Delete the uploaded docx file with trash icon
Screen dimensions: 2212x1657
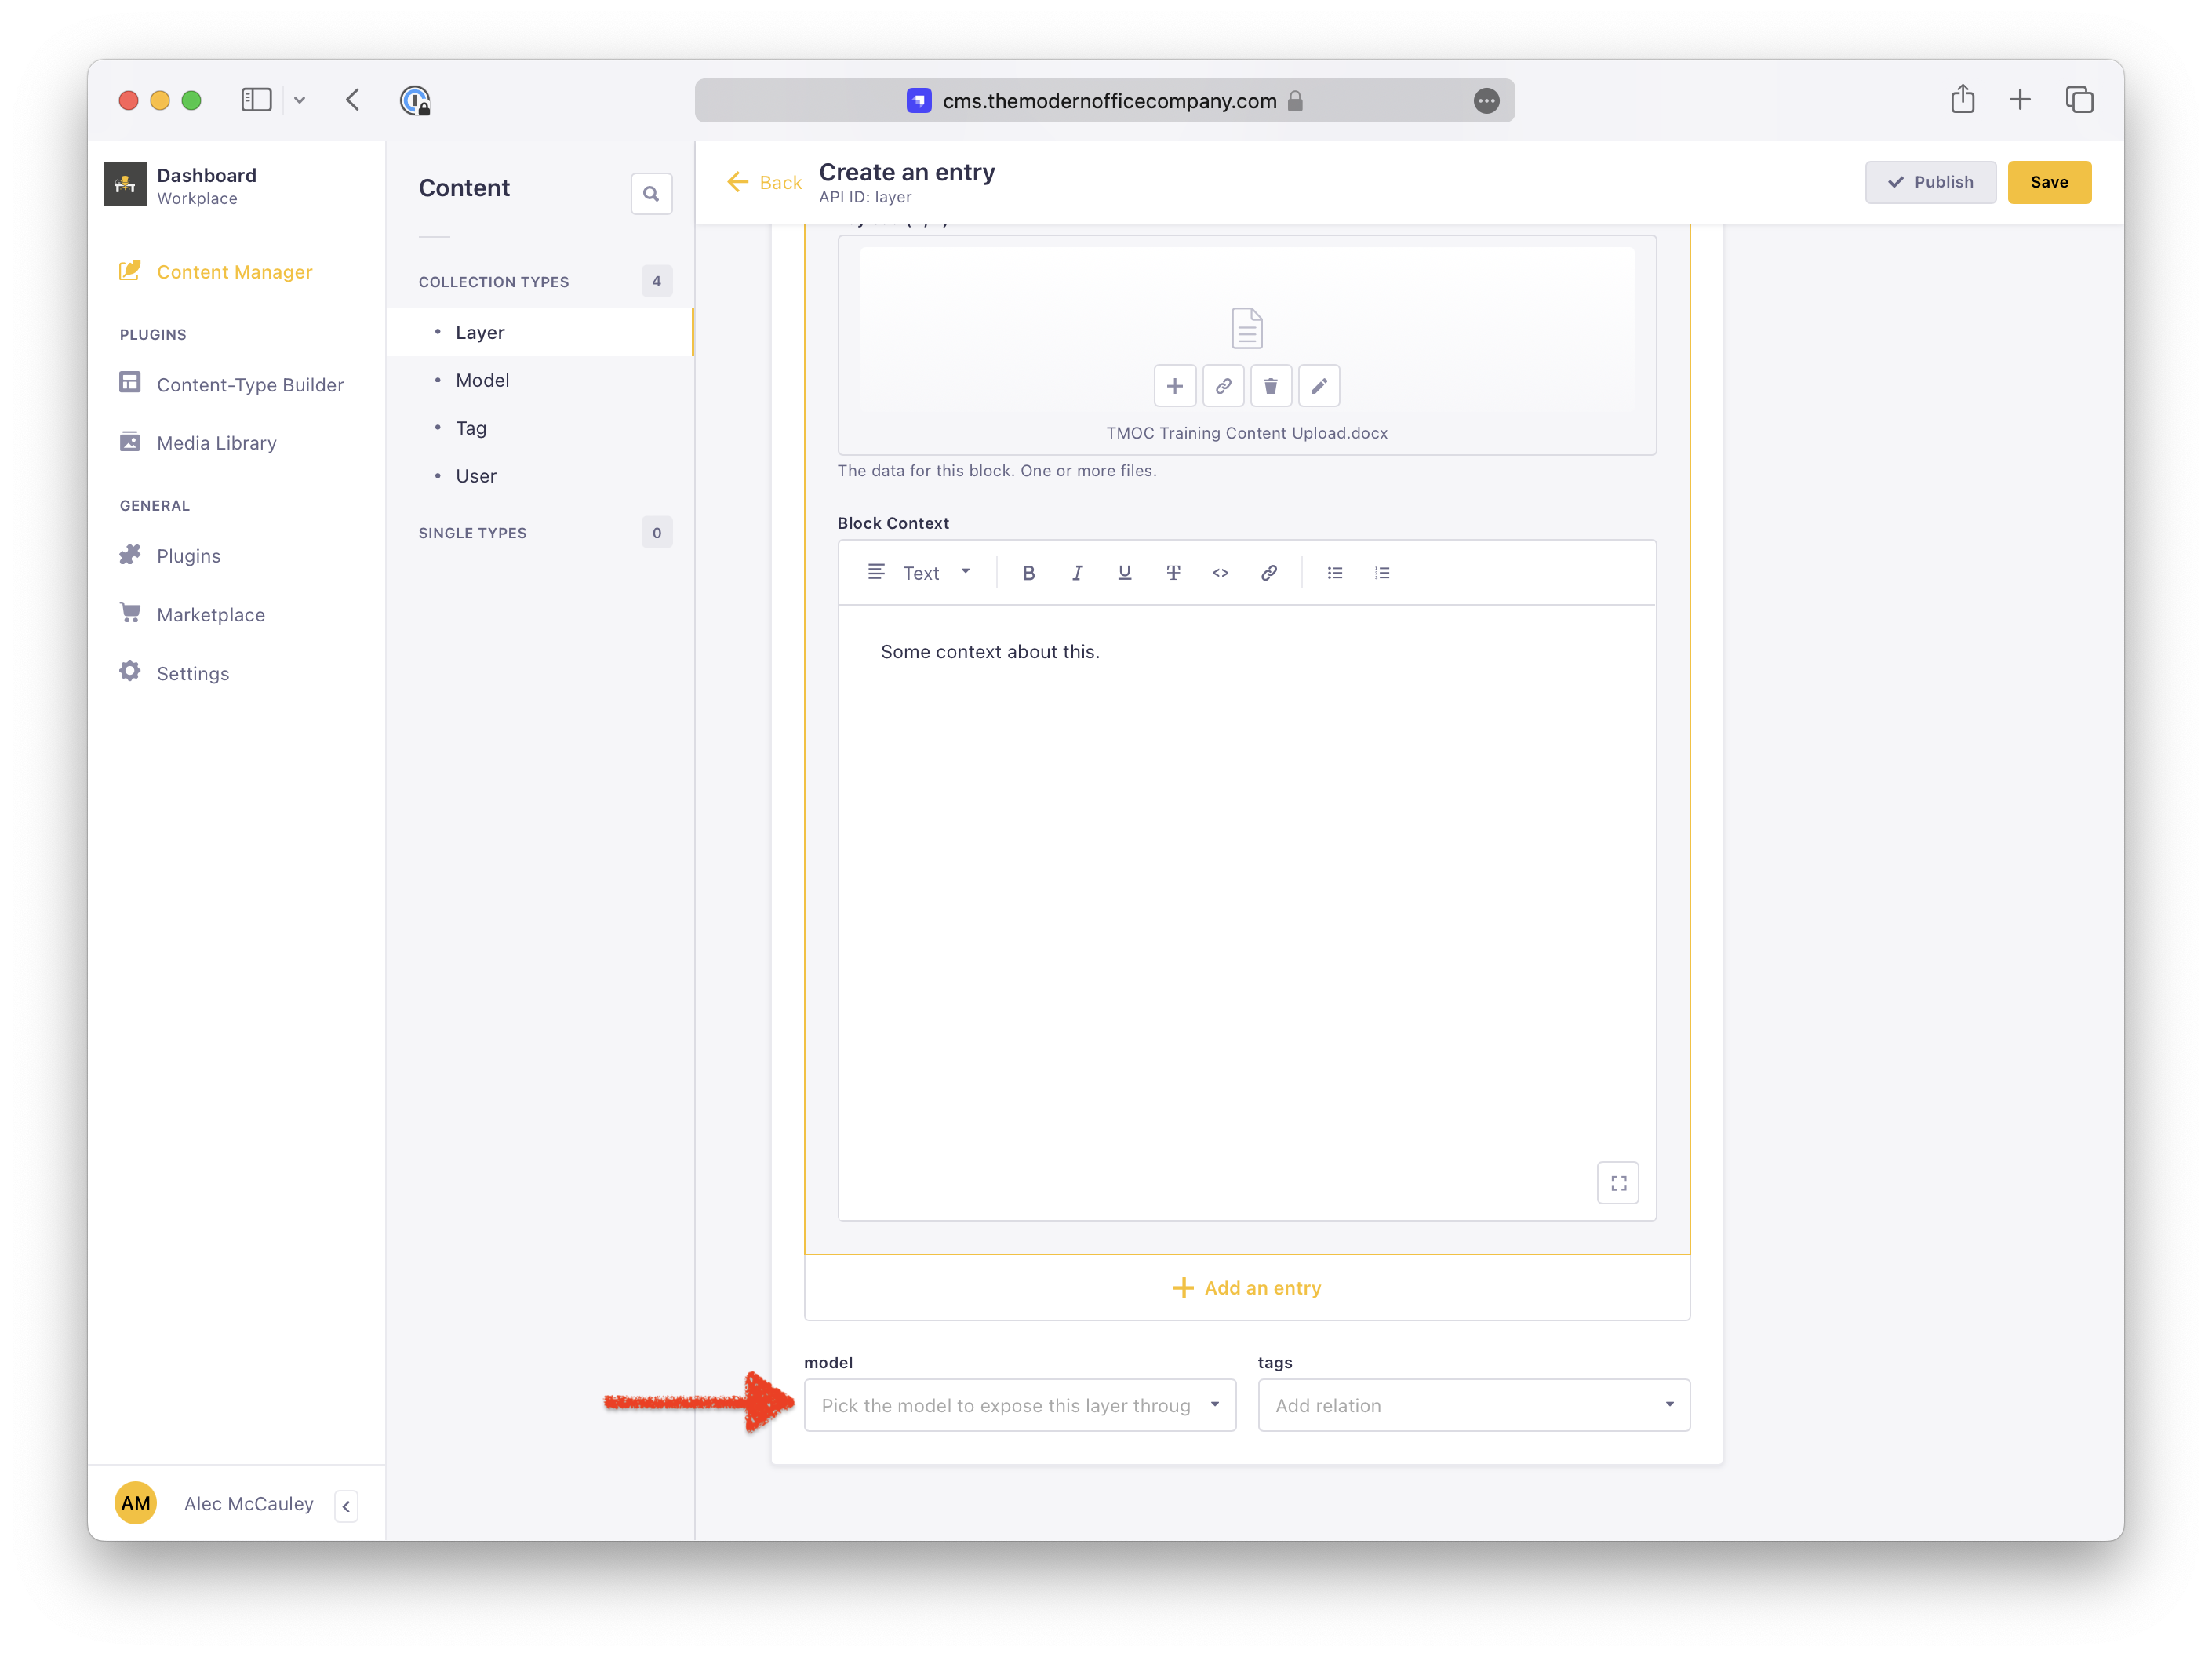point(1270,386)
